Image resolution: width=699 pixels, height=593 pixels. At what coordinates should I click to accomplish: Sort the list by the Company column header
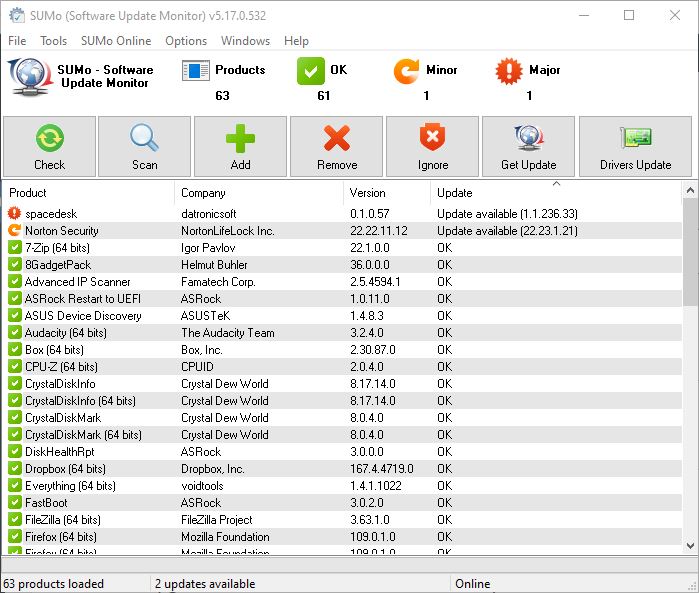pyautogui.click(x=259, y=193)
